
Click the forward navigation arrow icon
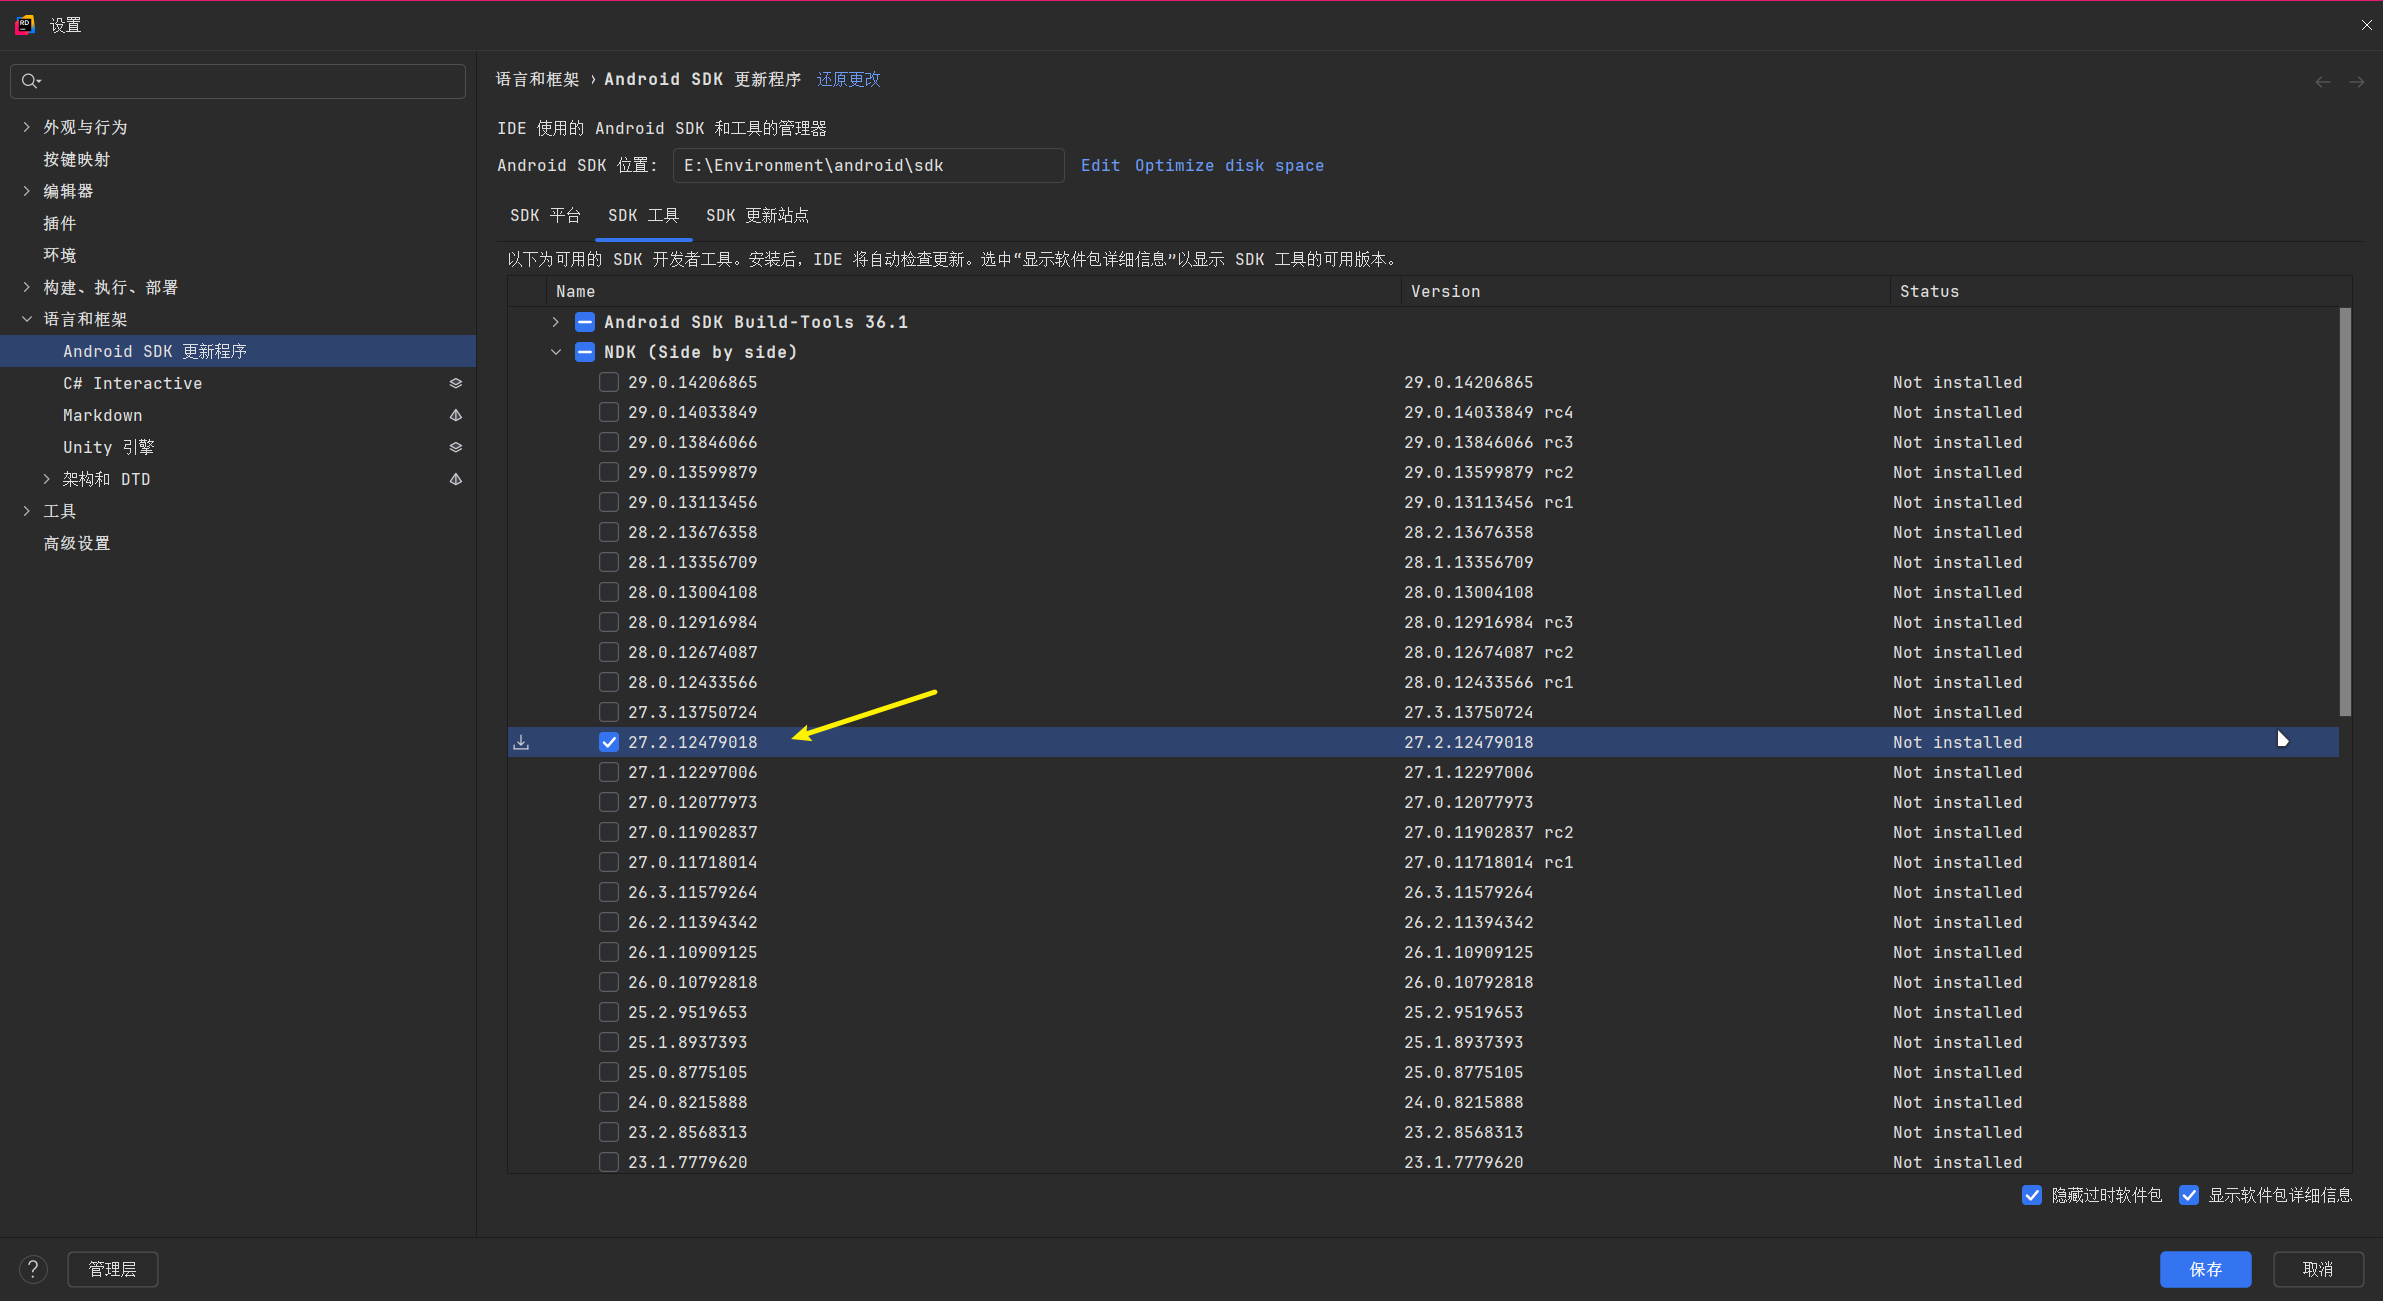pos(2357,82)
